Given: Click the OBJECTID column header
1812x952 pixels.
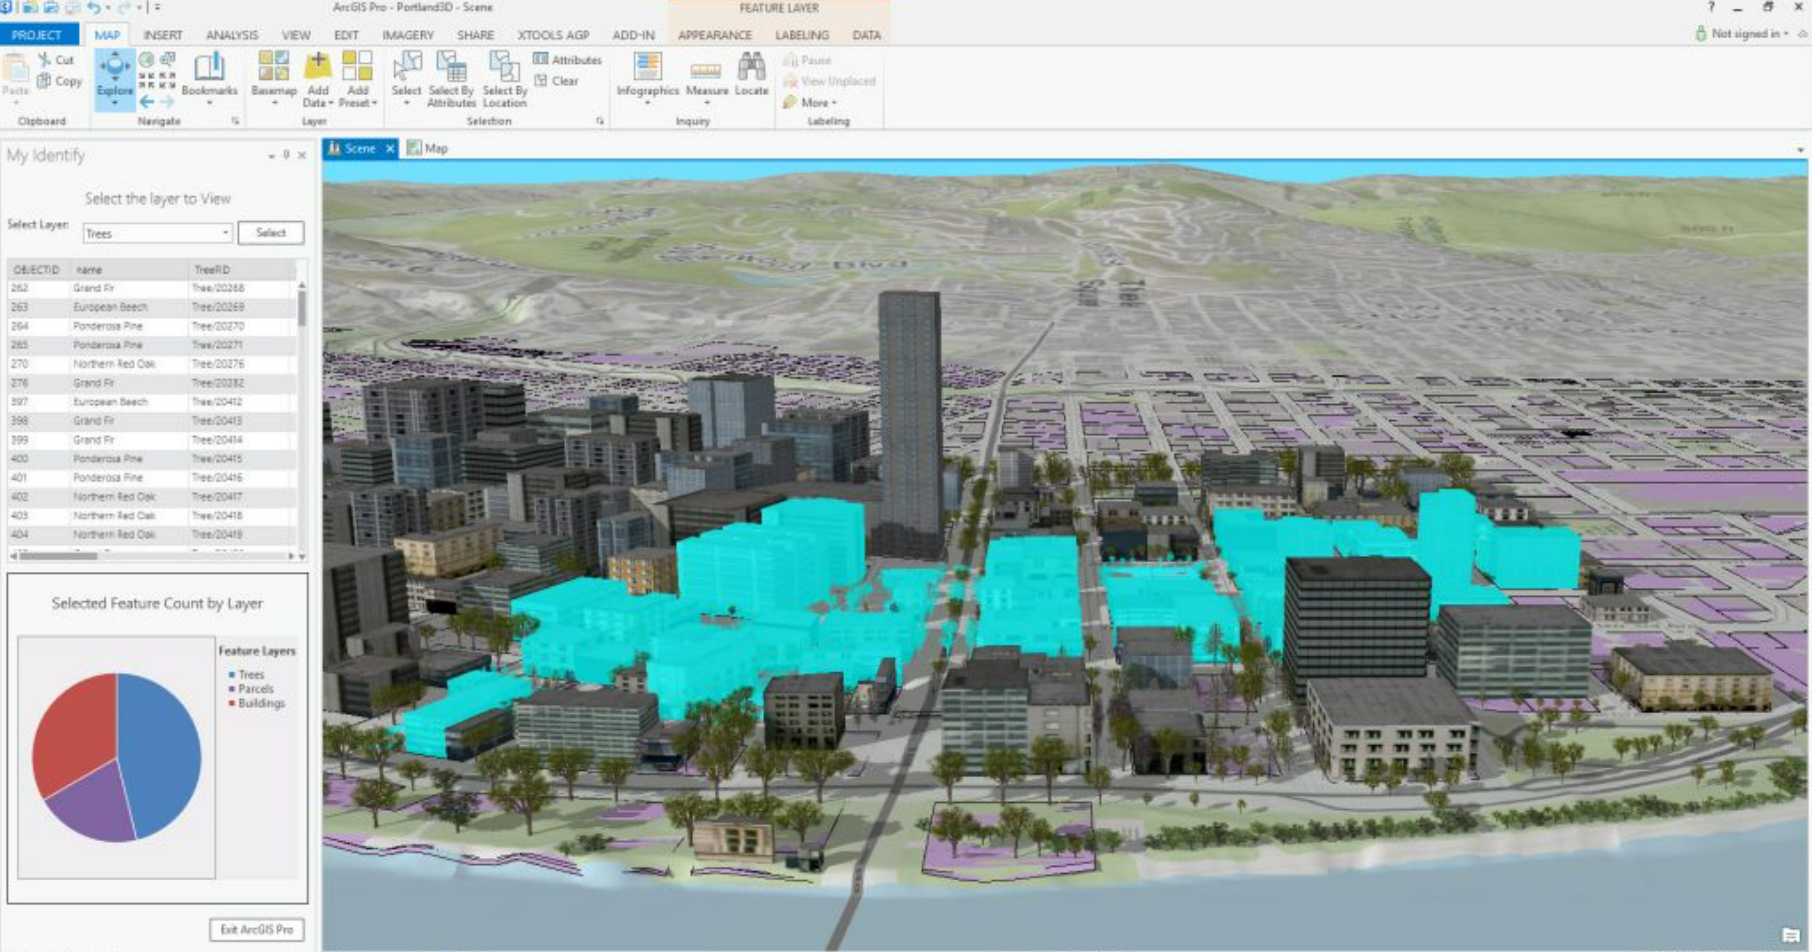Looking at the screenshot, I should click(x=38, y=270).
